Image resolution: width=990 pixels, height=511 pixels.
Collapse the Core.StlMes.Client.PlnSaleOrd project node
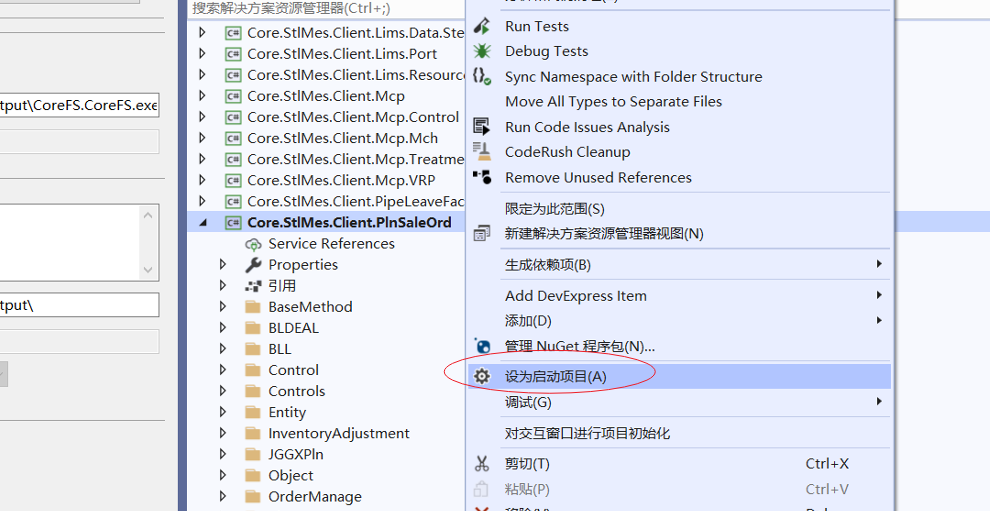(x=203, y=223)
